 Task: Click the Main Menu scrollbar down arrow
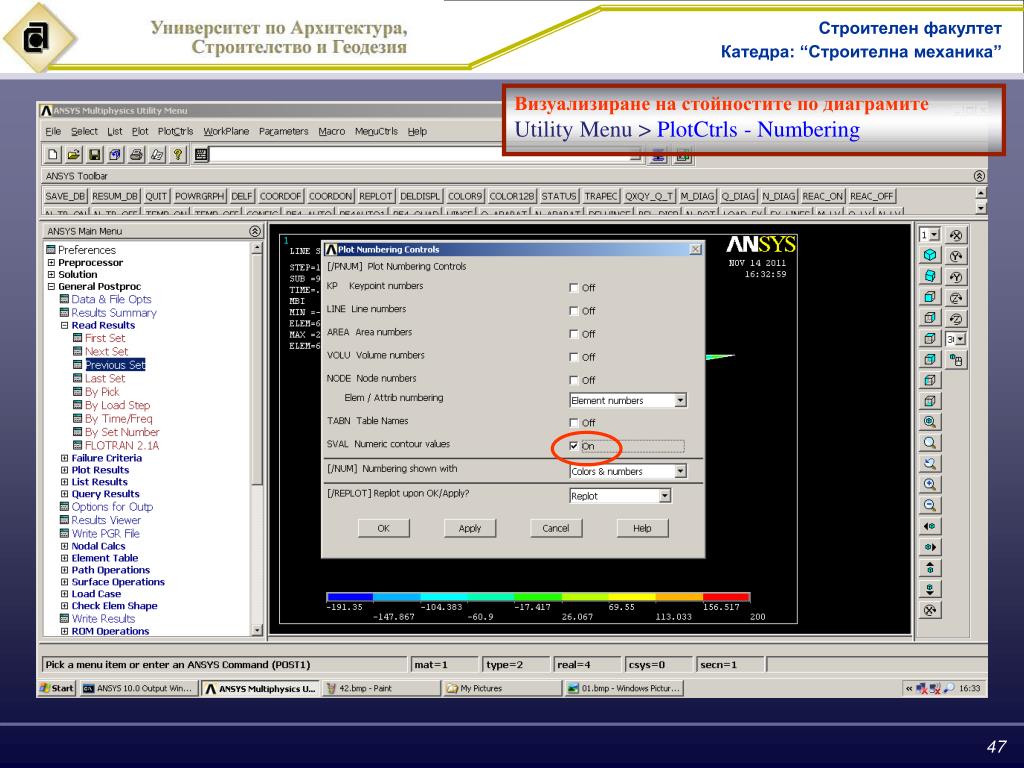tap(257, 630)
